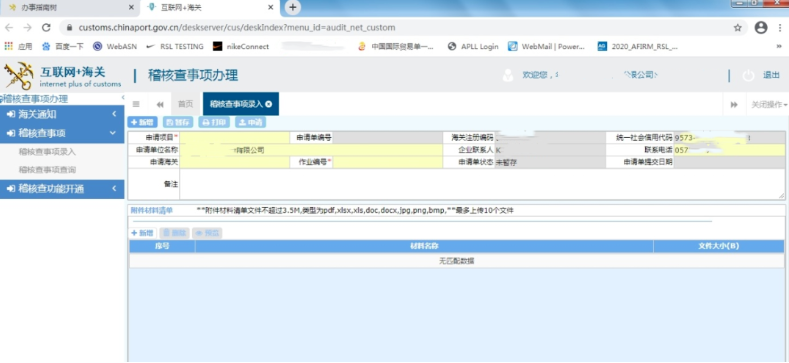Close the 办事指南树 browser tab
Screen dimensions: 789x363
(x=131, y=8)
